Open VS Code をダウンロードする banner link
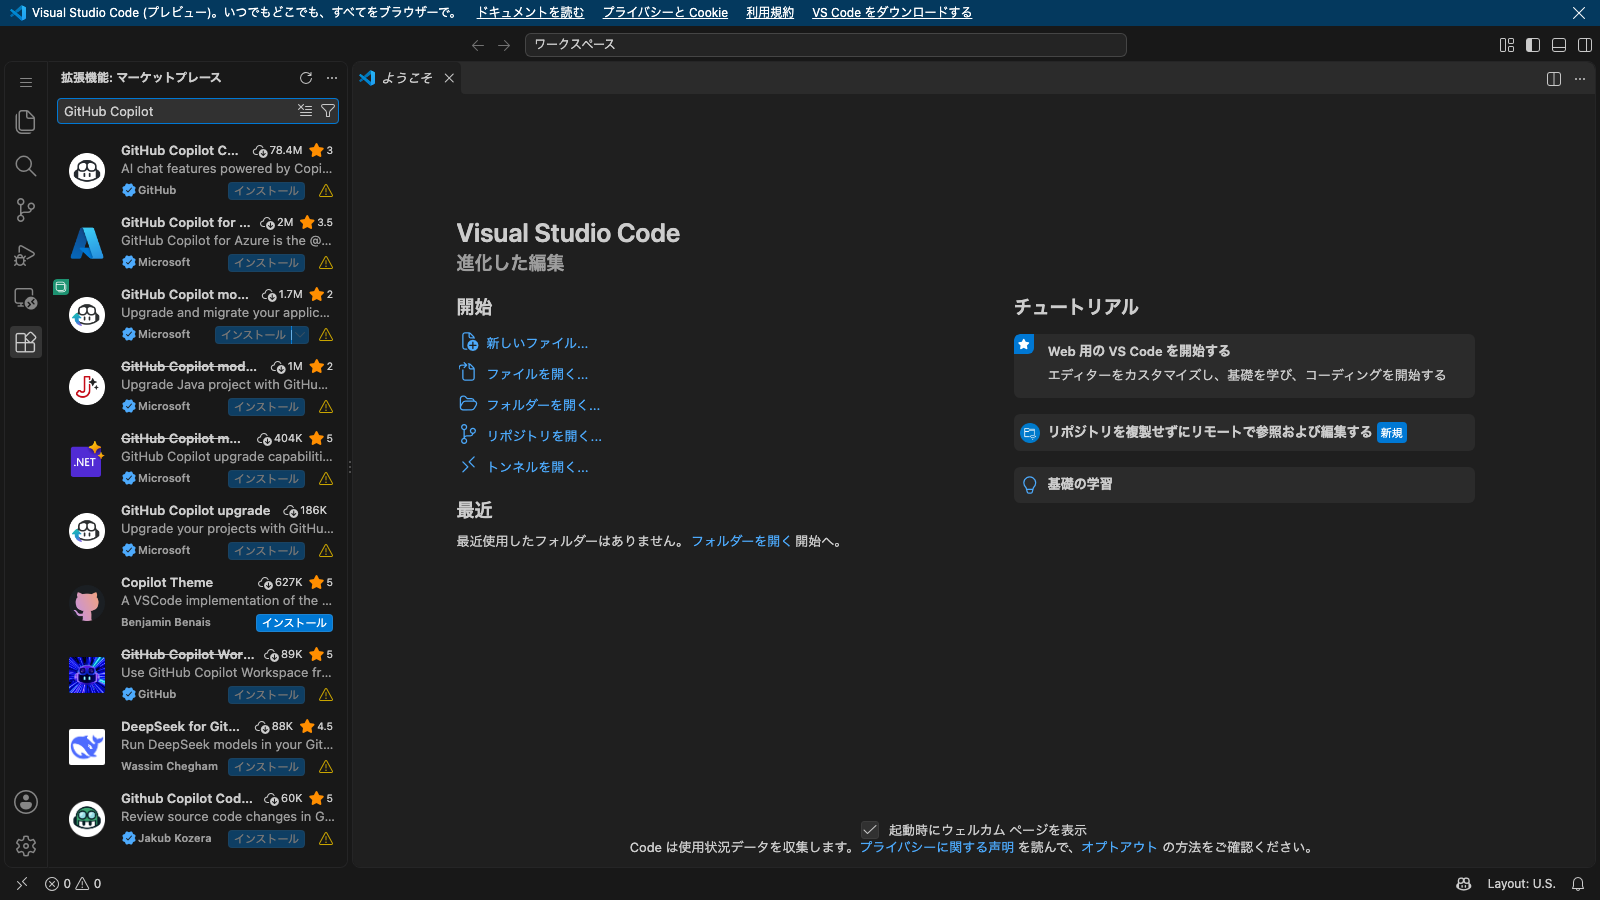Screen dimensions: 1600x900 pyautogui.click(x=892, y=13)
